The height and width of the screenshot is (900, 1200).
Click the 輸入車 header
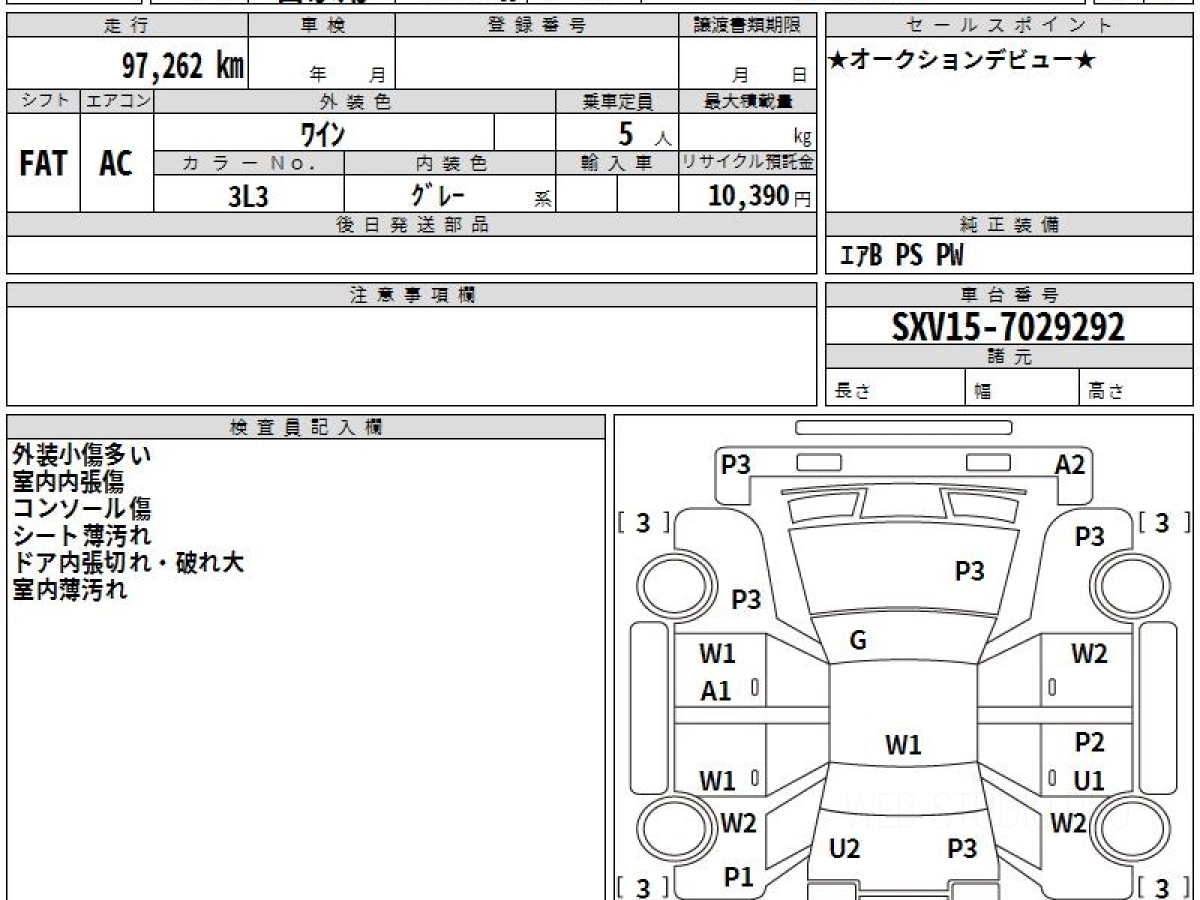[x=617, y=163]
